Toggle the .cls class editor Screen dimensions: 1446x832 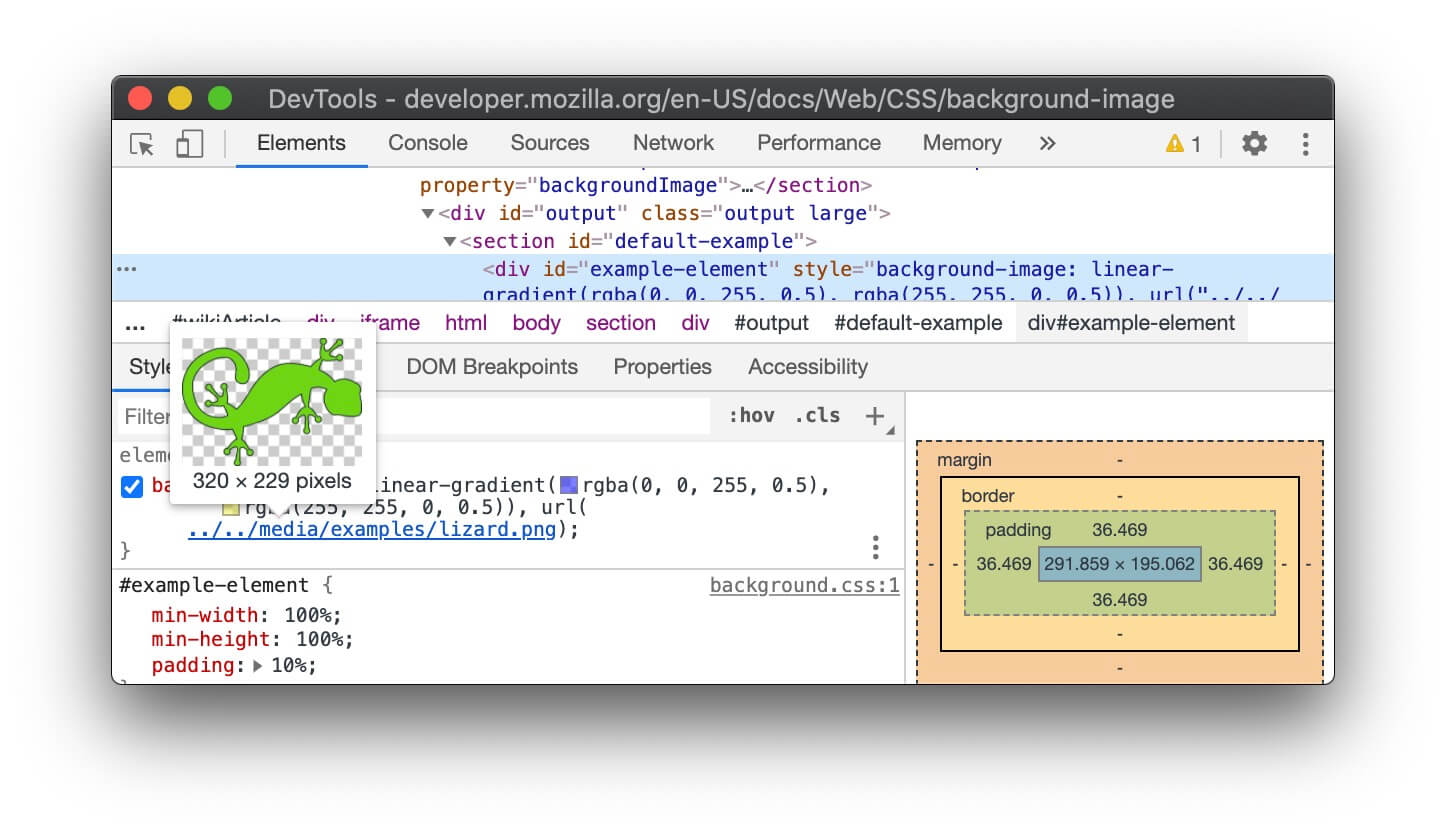(x=817, y=416)
